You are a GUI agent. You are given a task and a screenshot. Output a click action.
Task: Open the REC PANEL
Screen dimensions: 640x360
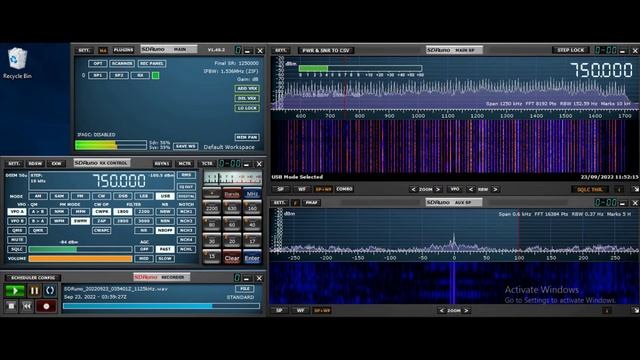point(151,63)
